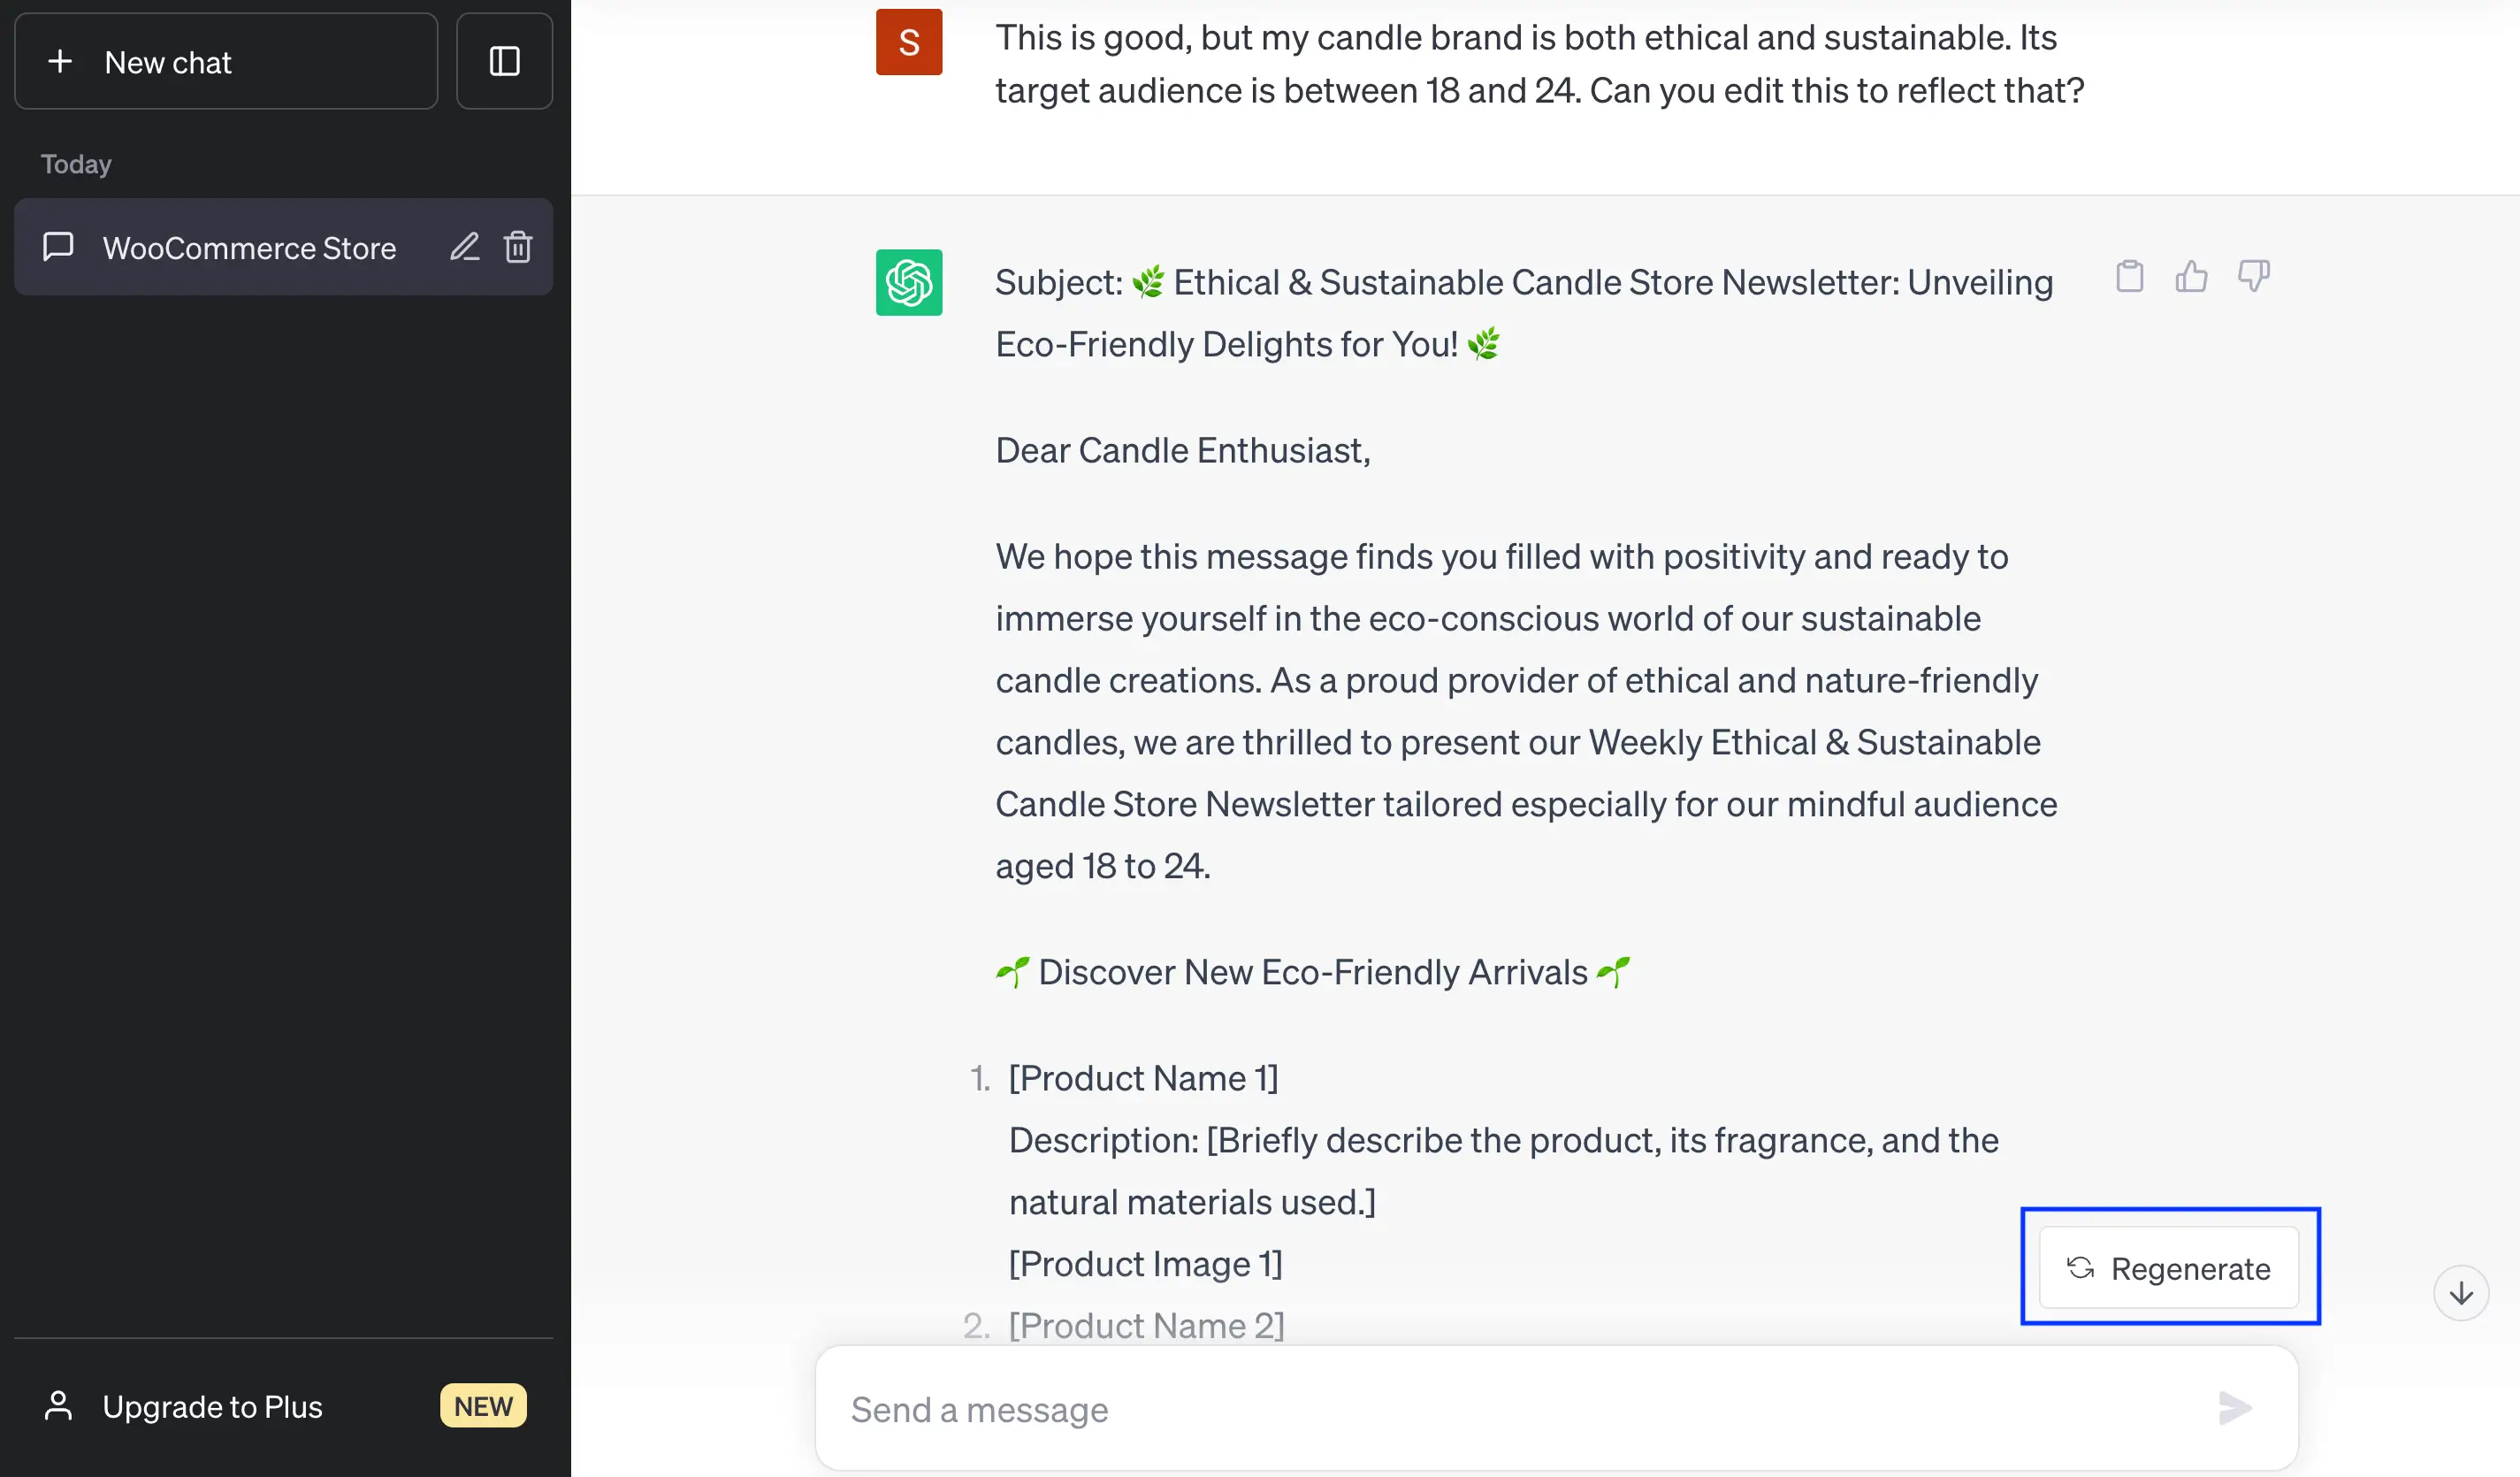The width and height of the screenshot is (2520, 1477).
Task: Expand the Today conversations section
Action: 77,162
